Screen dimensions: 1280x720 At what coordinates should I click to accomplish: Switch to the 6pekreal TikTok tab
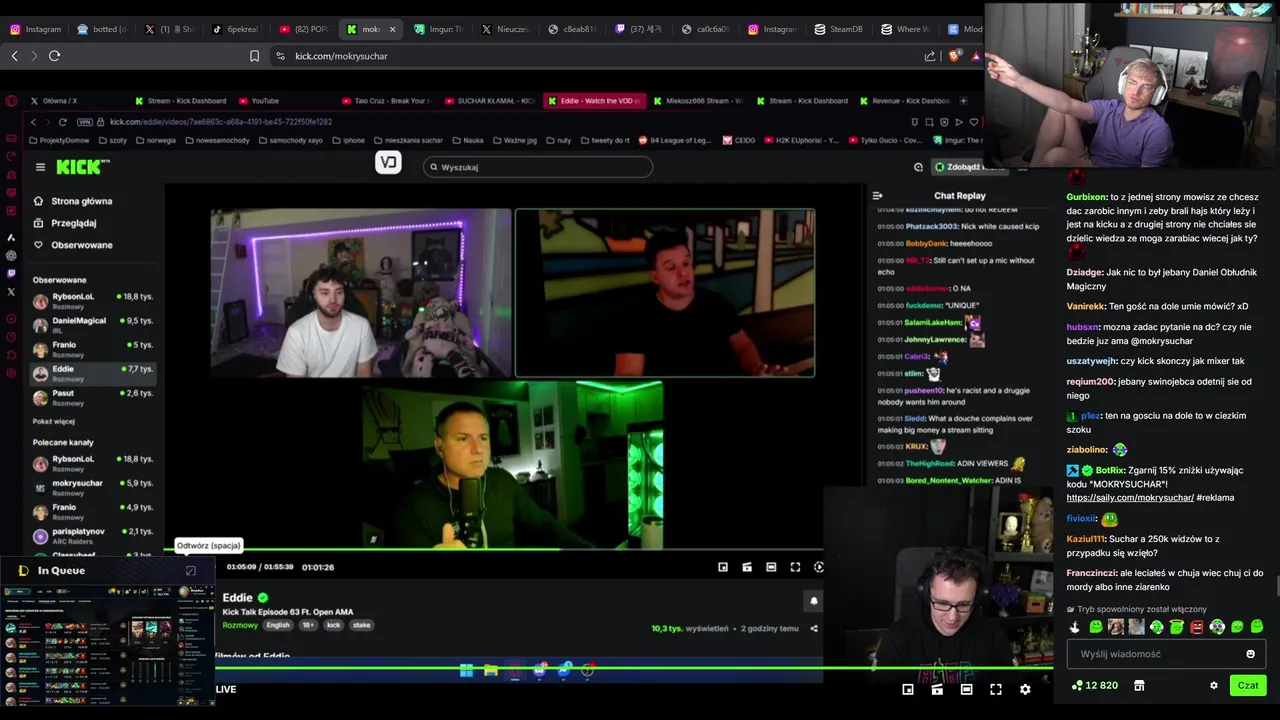(x=236, y=29)
